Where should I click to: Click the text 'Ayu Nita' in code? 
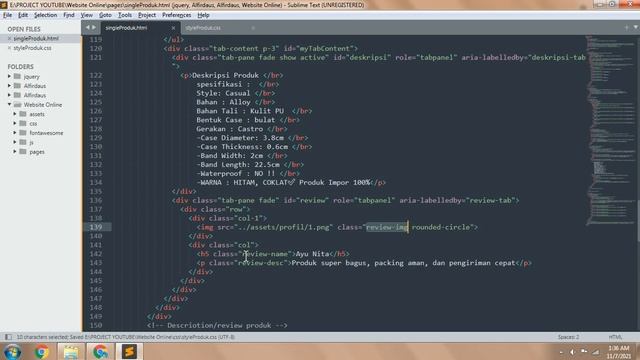312,254
